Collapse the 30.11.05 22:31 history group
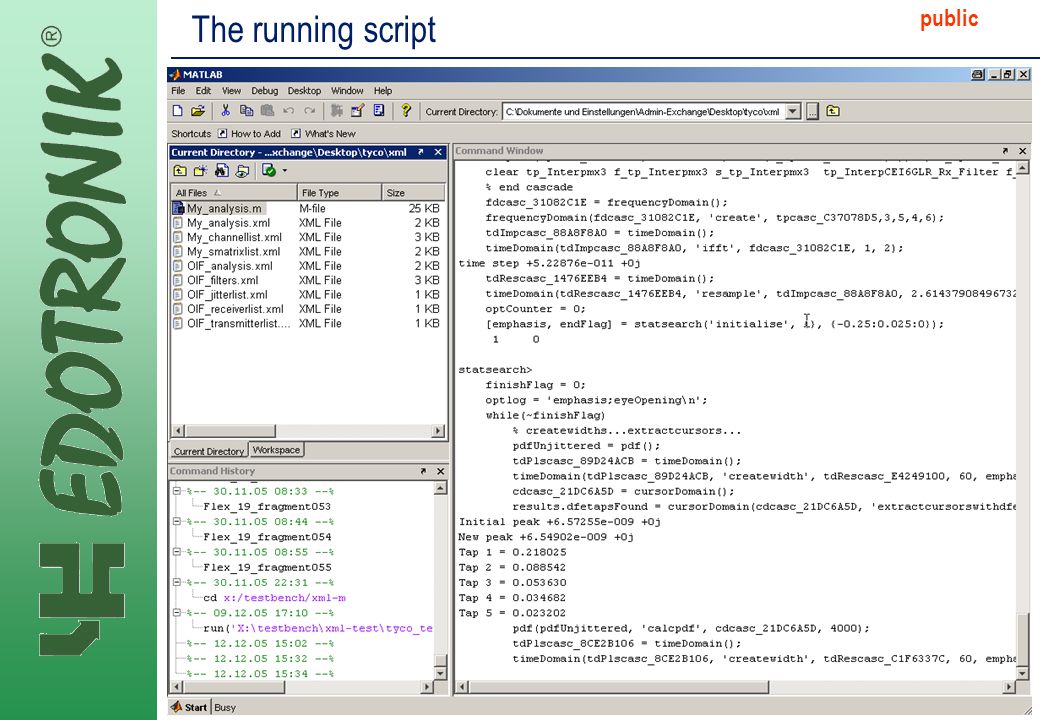 [177, 582]
